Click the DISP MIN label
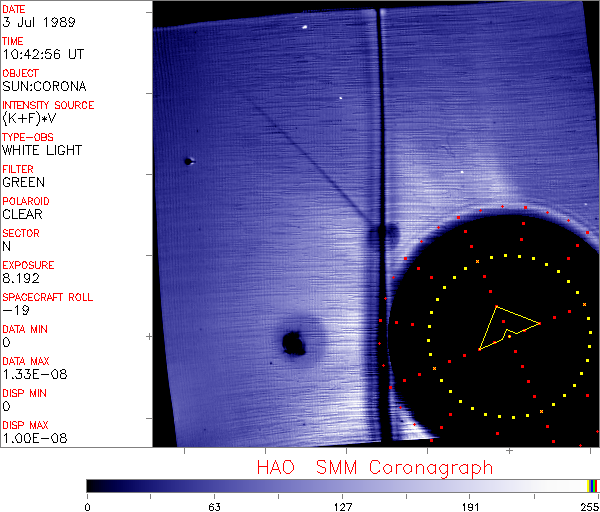Image resolution: width=600 pixels, height=512 pixels. point(24,393)
